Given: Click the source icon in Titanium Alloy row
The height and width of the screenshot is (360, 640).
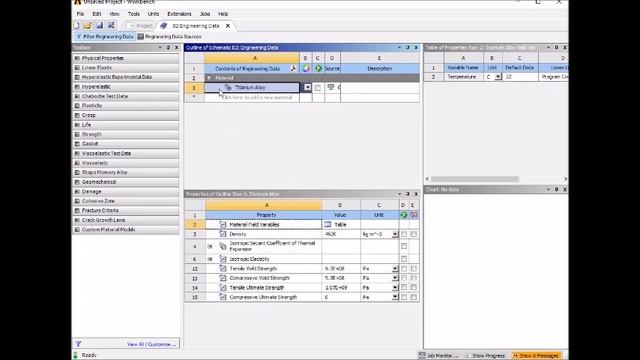Looking at the screenshot, I should (331, 87).
